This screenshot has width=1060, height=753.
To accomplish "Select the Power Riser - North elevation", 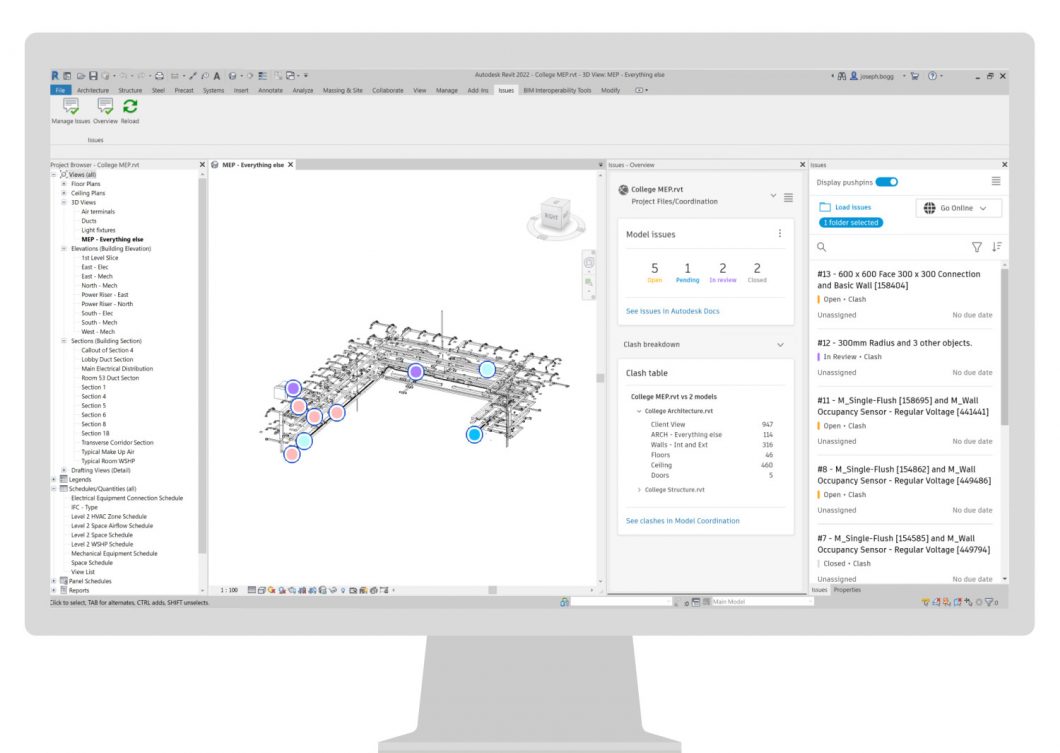I will [x=107, y=304].
